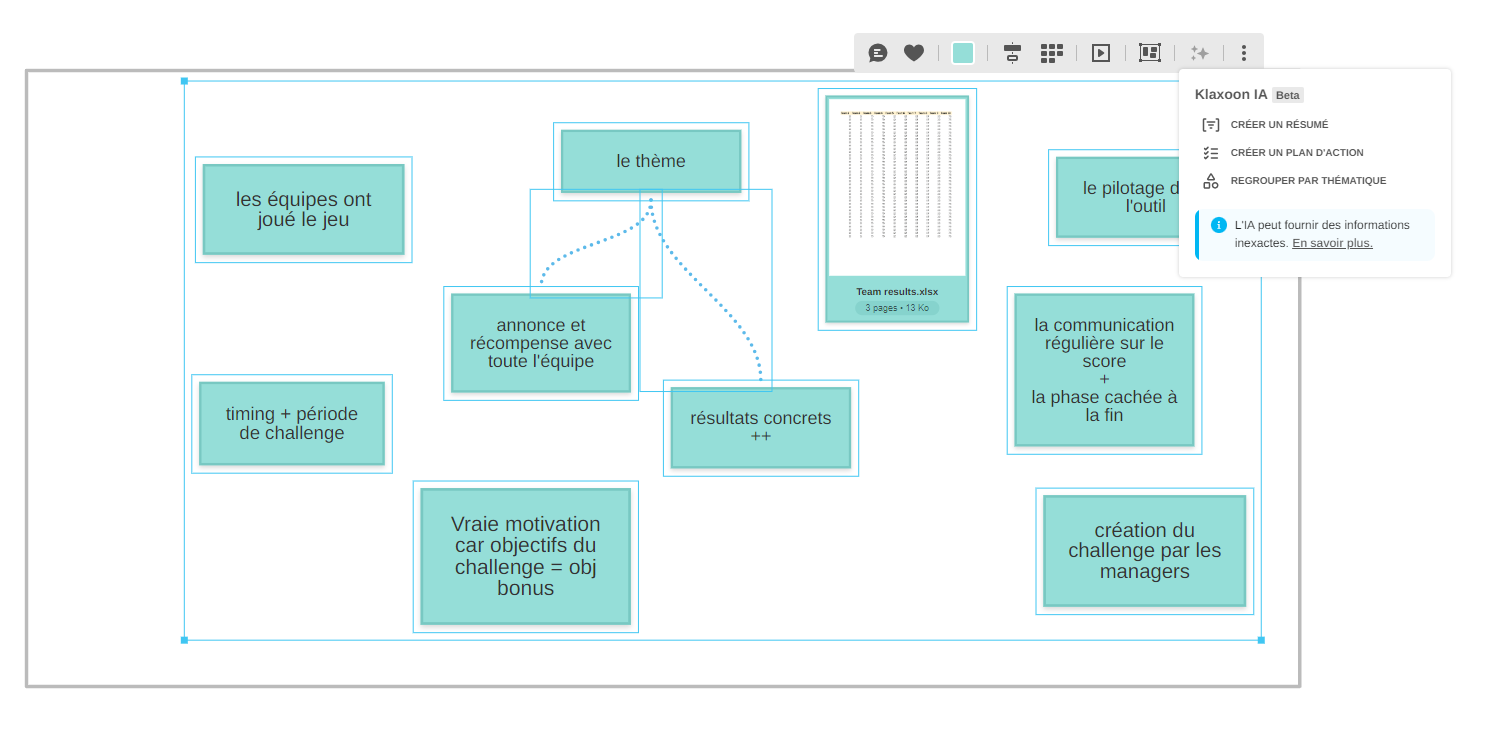Open the three-dot more options menu
This screenshot has width=1499, height=755.
[1243, 53]
